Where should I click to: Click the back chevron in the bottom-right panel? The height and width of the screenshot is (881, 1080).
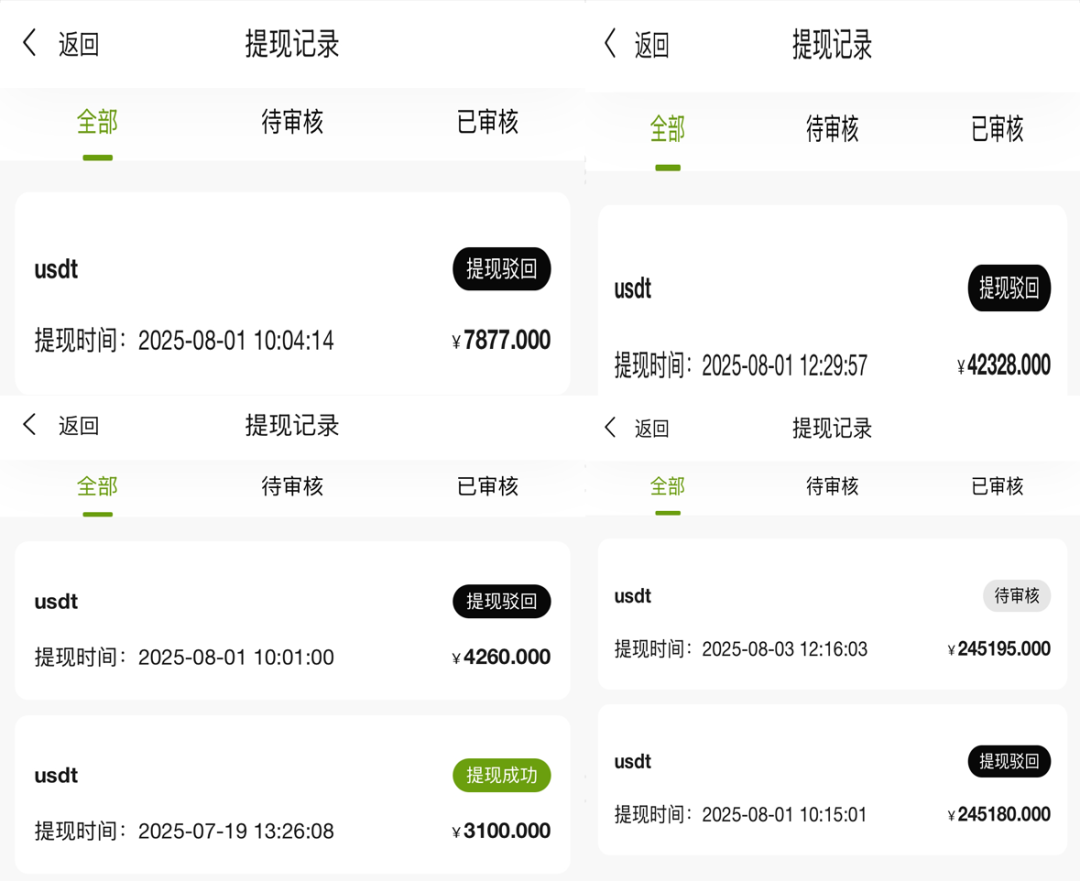pyautogui.click(x=610, y=428)
